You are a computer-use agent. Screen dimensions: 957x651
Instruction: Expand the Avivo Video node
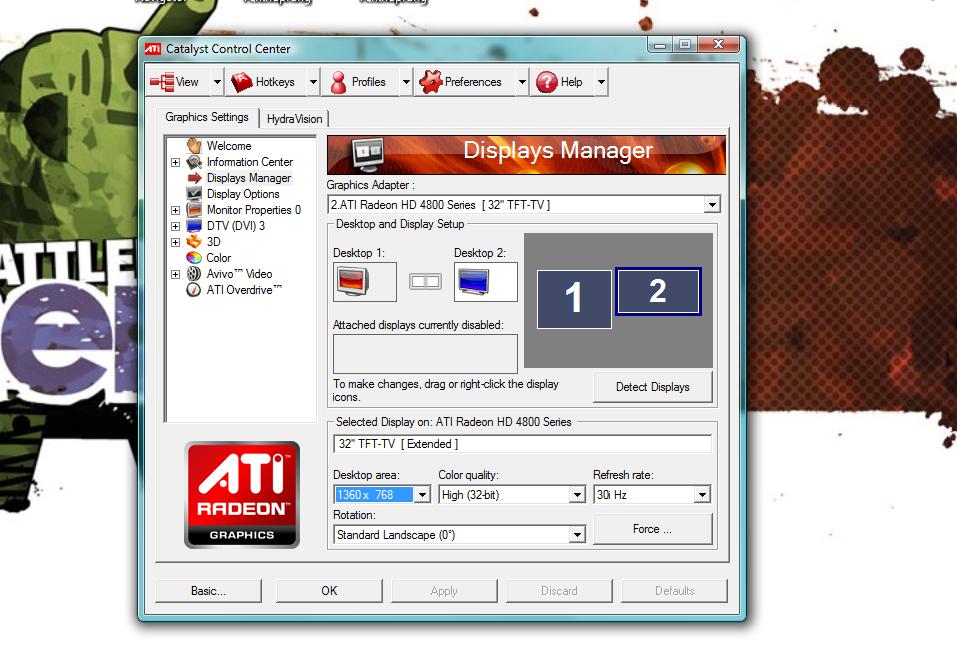[x=176, y=275]
